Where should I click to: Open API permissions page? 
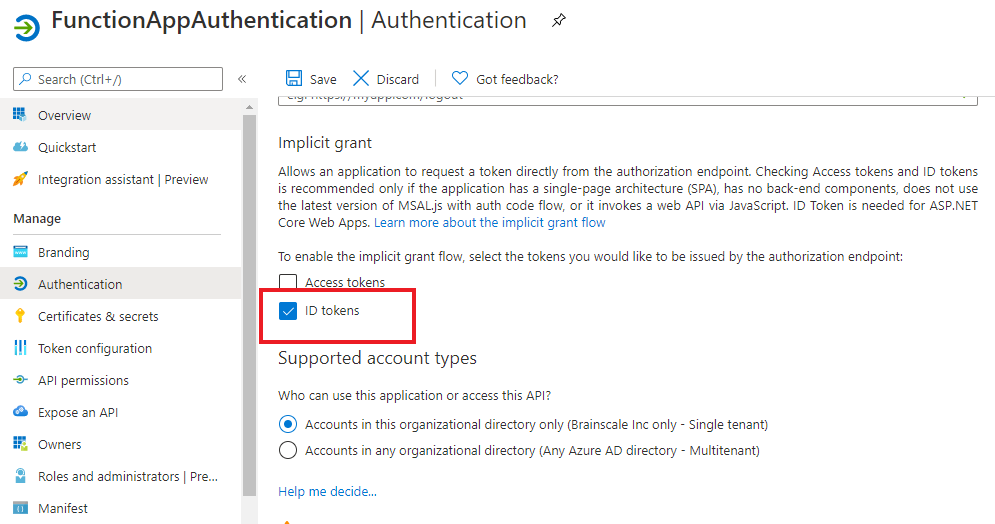(x=121, y=379)
